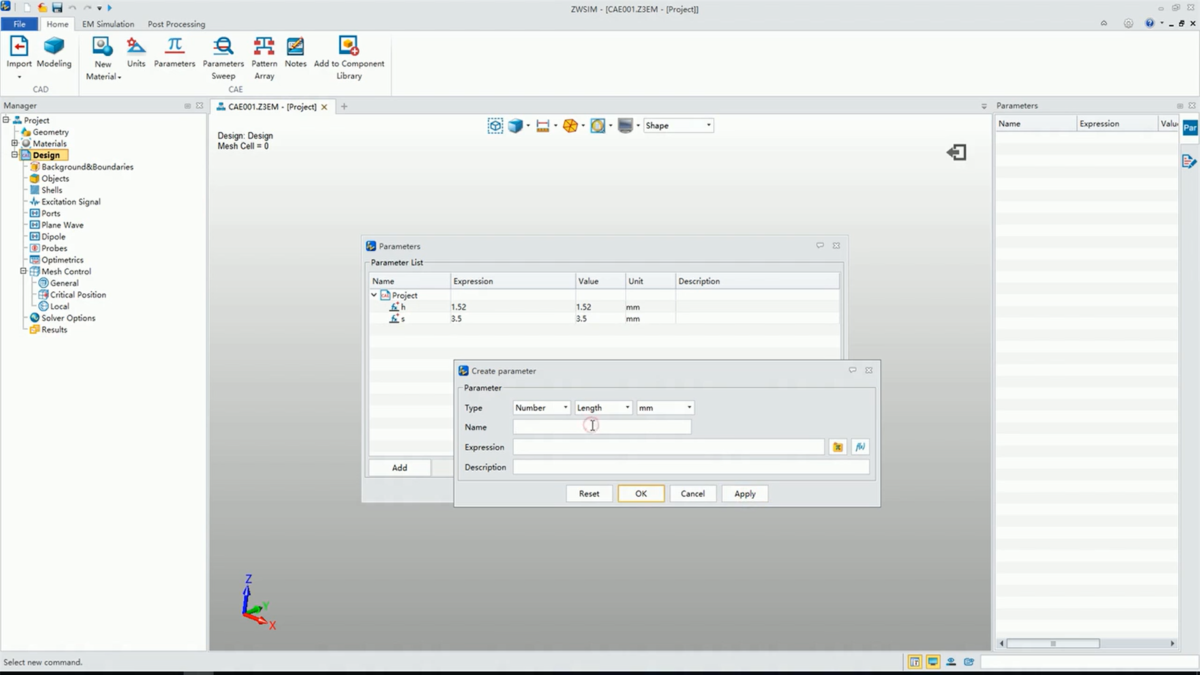Click Add in the Parameters dialog
Image resolution: width=1200 pixels, height=675 pixels.
point(399,468)
